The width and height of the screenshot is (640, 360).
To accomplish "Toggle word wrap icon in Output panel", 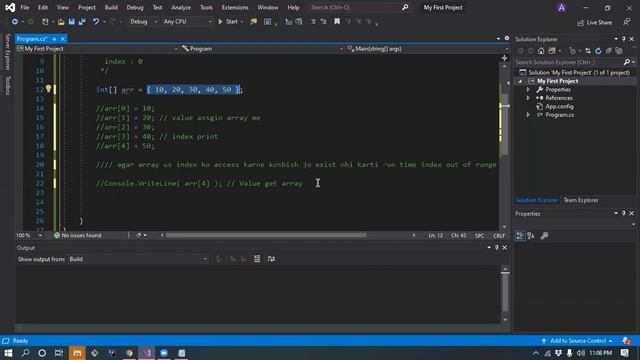I will pos(271,259).
